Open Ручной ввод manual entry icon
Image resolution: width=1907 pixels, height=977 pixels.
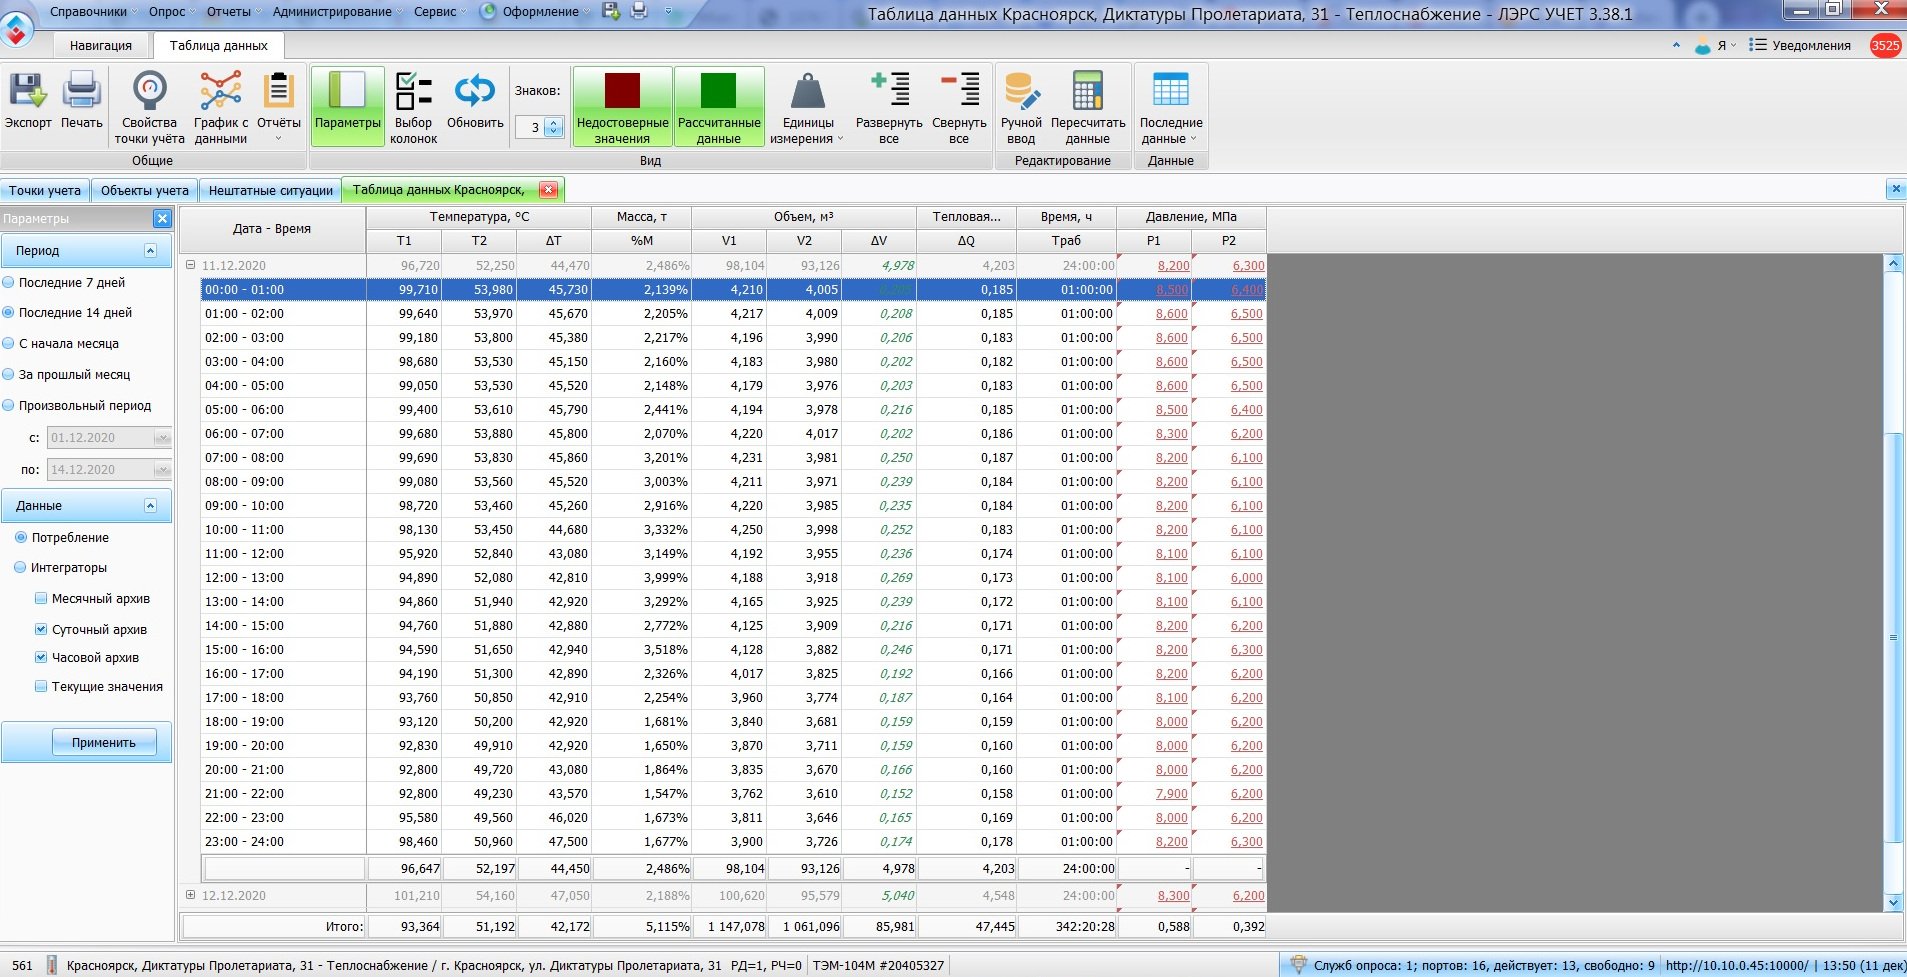point(1021,91)
